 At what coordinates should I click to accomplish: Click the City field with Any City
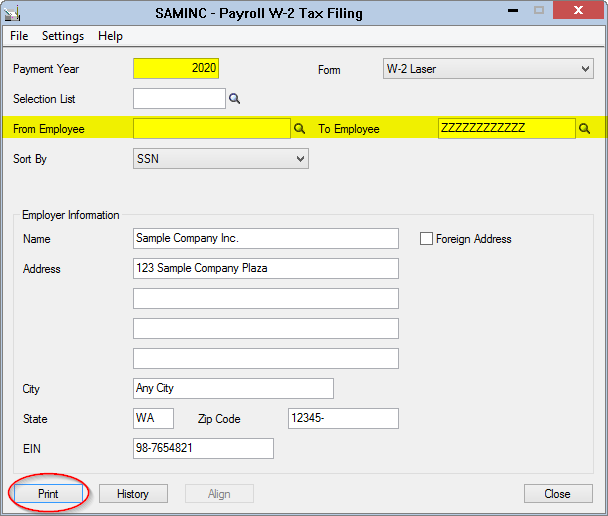point(233,388)
